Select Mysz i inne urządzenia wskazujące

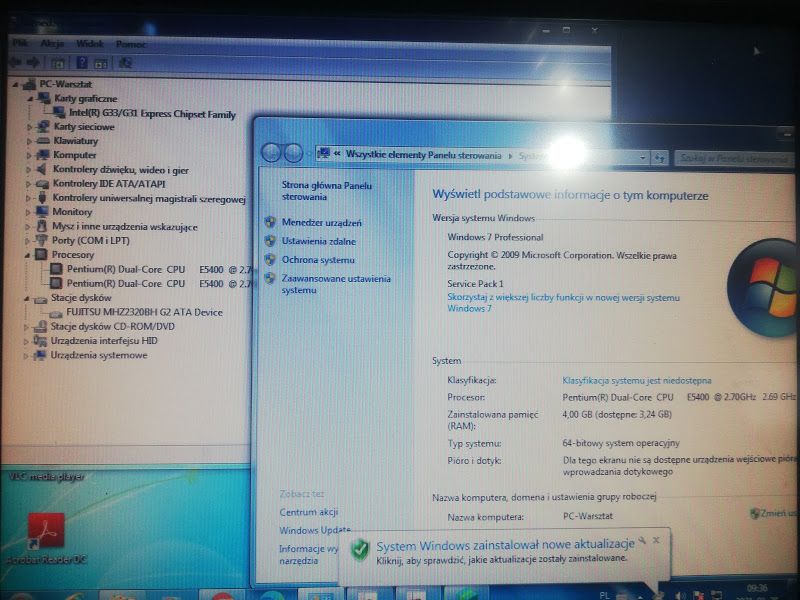click(x=124, y=227)
